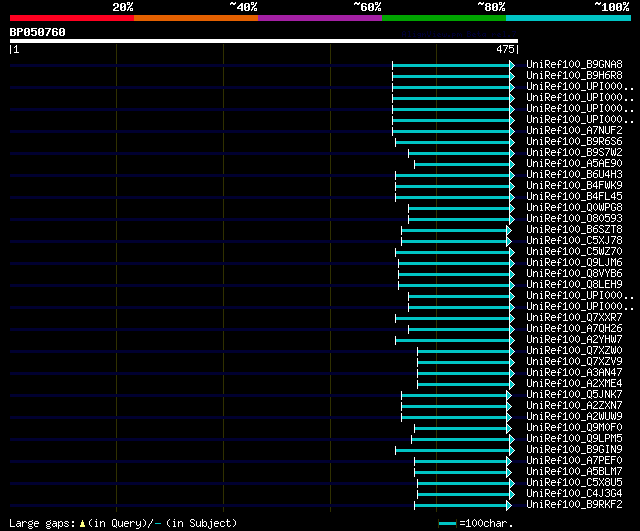Select label UniRef100_Q5JNK7
The width and height of the screenshot is (640, 531).
574,395
